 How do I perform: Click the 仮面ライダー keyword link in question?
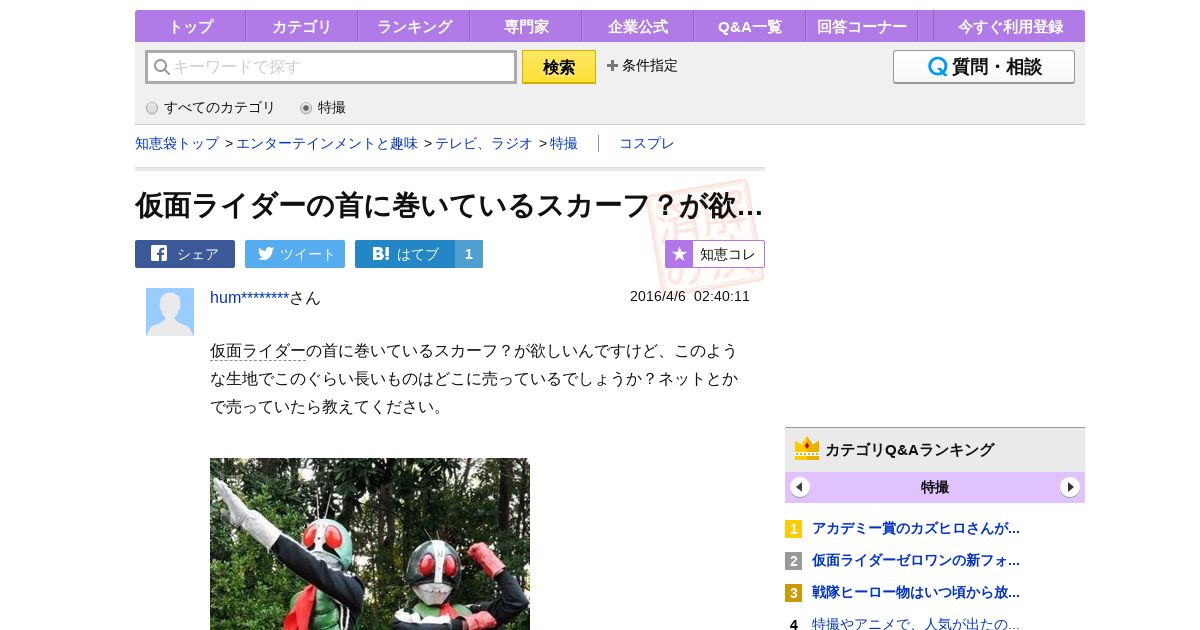[258, 351]
